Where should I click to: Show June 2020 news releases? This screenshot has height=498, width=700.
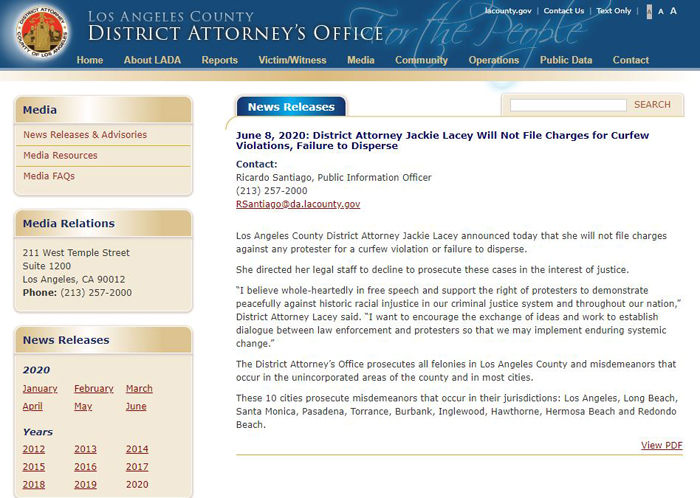tap(136, 406)
